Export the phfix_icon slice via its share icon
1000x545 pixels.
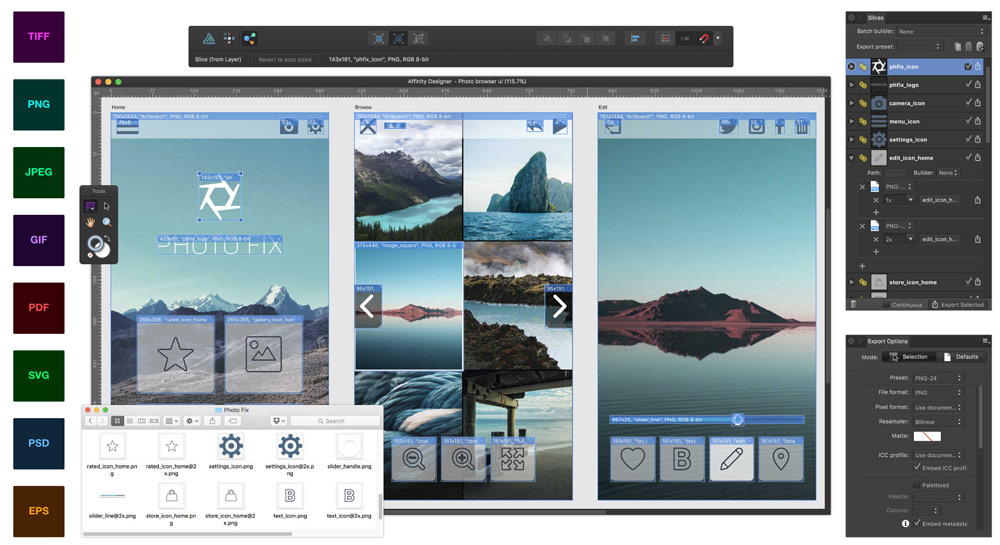[978, 66]
